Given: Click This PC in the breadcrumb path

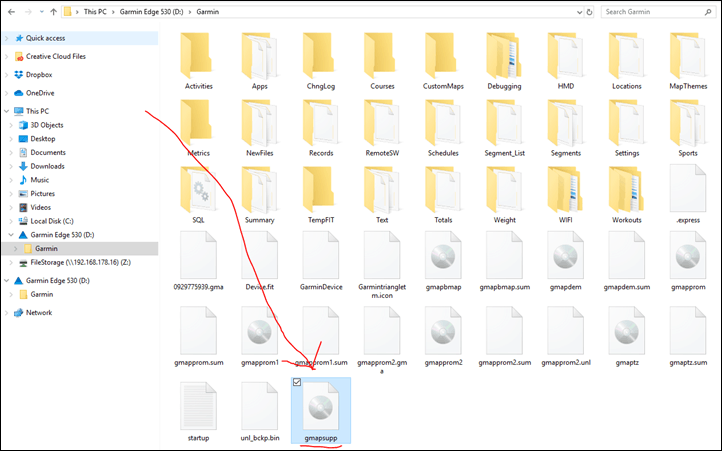Looking at the screenshot, I should (x=95, y=12).
